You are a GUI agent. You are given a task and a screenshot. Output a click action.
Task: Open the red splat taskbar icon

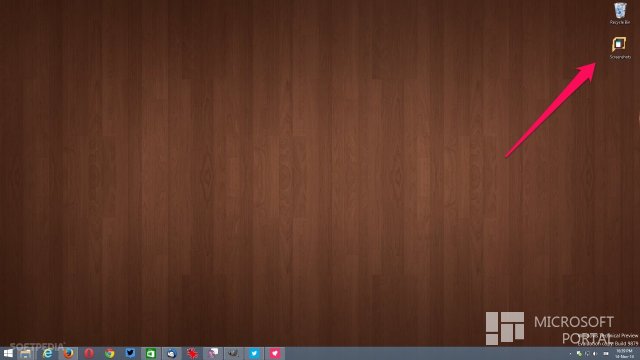pyautogui.click(x=192, y=353)
